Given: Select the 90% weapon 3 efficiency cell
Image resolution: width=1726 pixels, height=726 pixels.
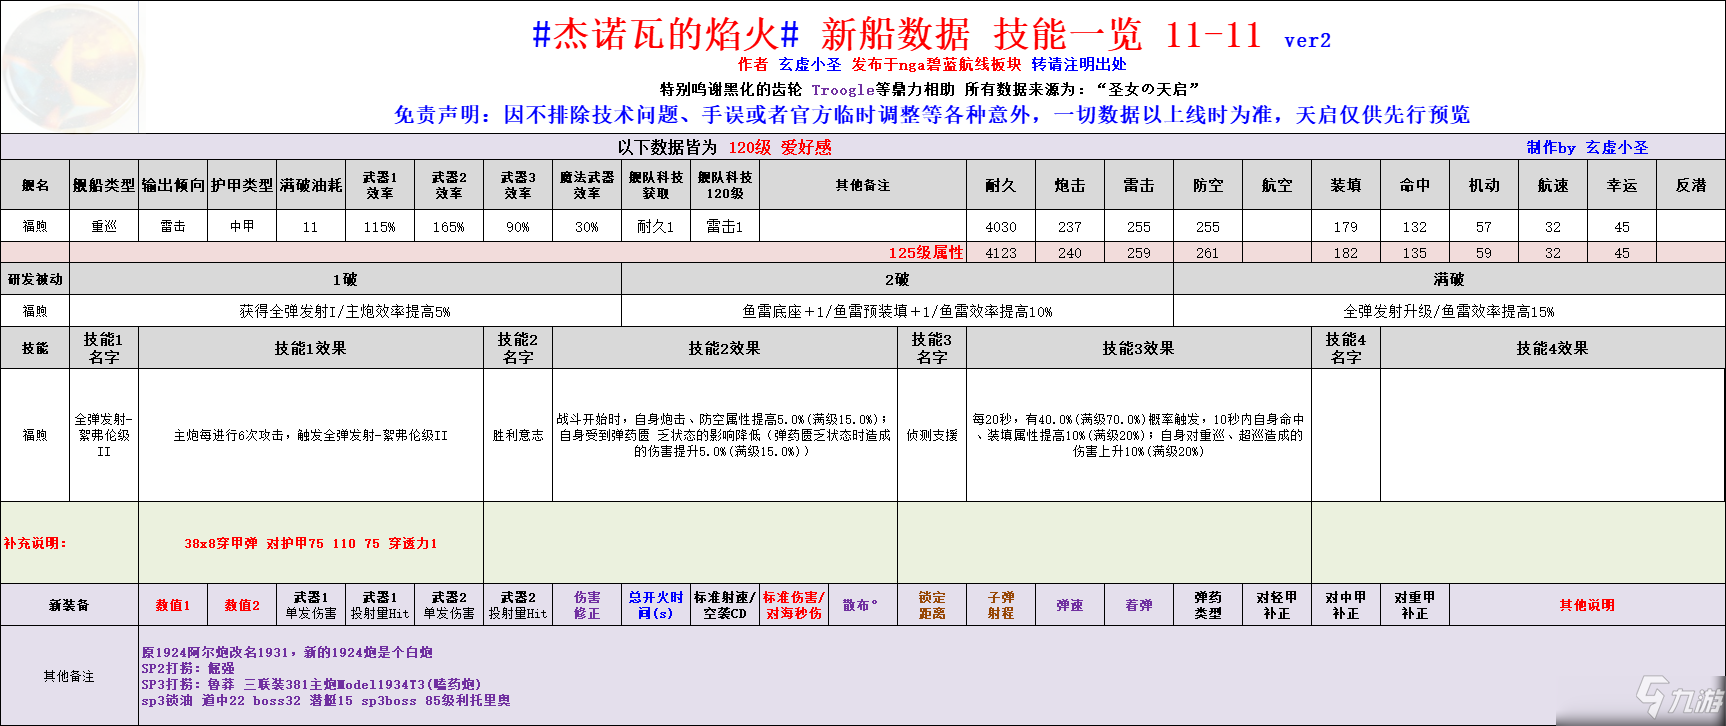Looking at the screenshot, I should [518, 226].
